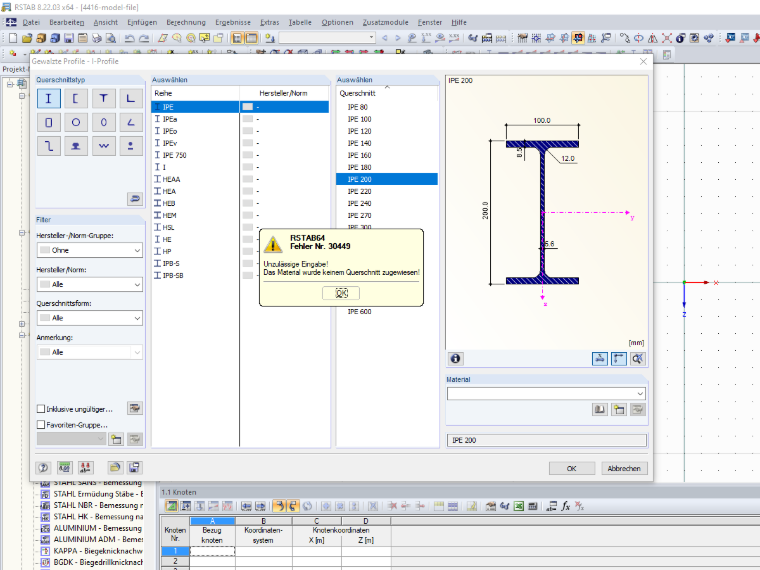Toggle the 'Inklusive ungültiger' checkbox
This screenshot has height=570, width=760.
coord(41,409)
